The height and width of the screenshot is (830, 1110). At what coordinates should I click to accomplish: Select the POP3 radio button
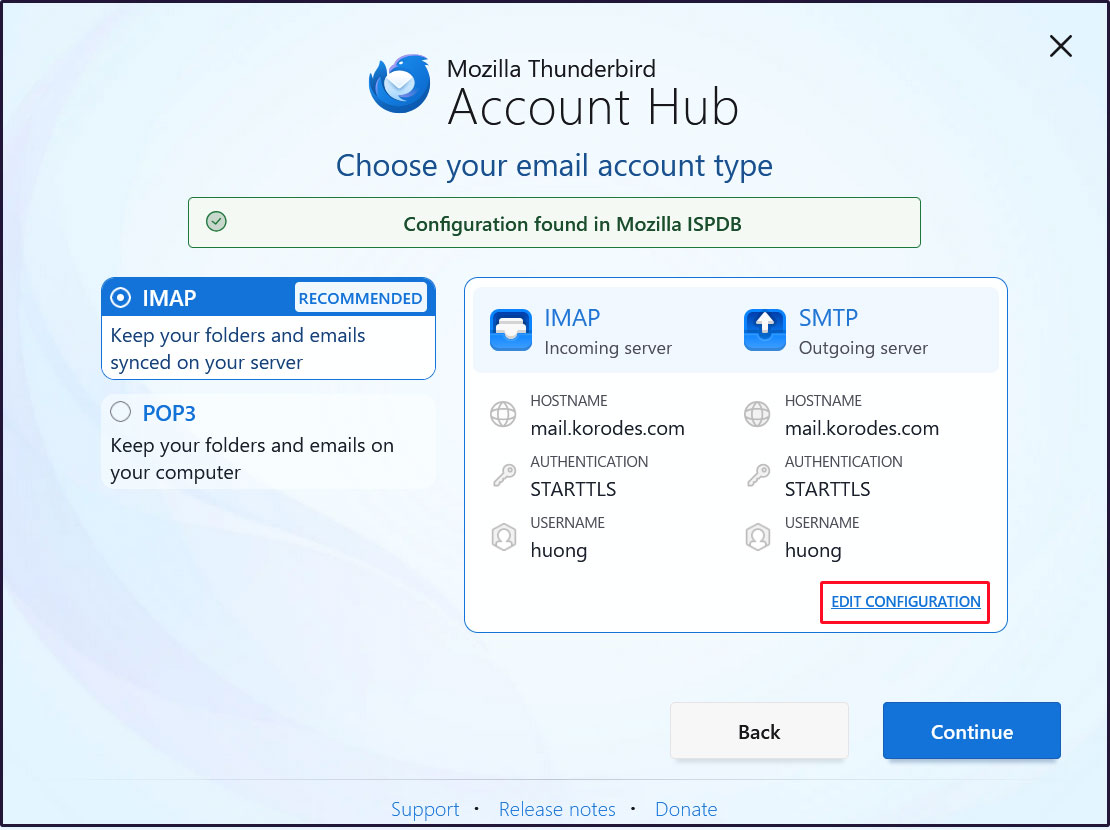(x=120, y=411)
